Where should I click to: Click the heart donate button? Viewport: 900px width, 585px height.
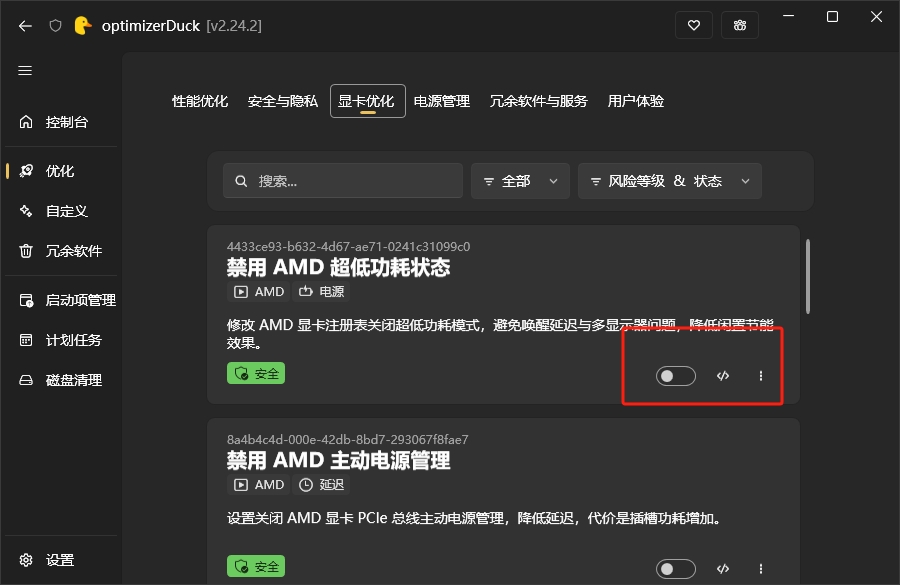click(694, 25)
